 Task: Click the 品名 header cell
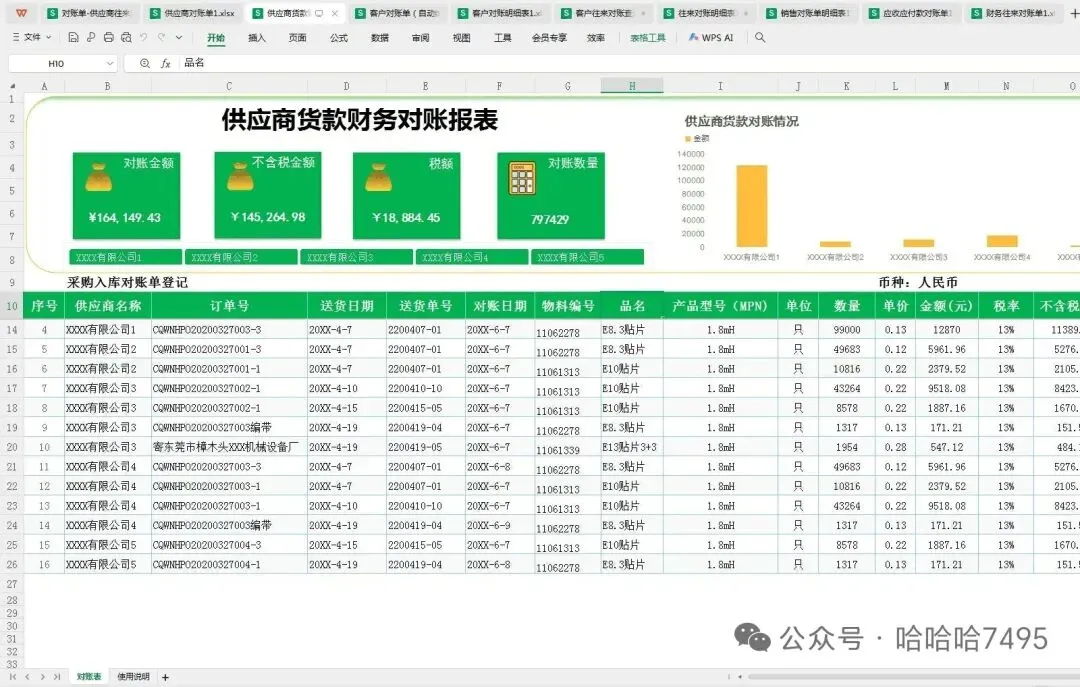coord(632,306)
